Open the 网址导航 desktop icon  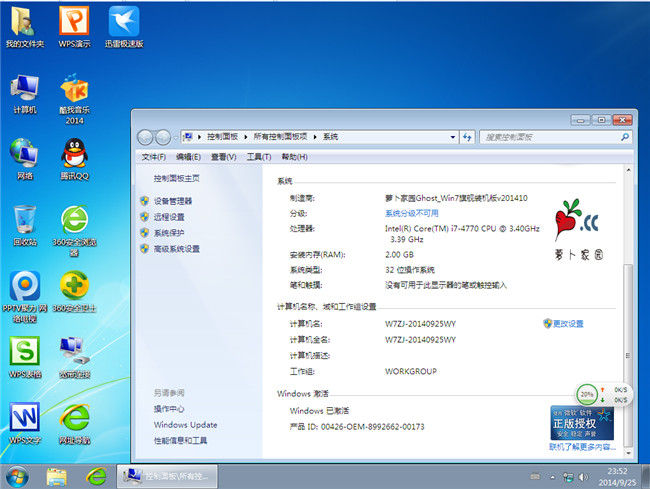click(74, 423)
